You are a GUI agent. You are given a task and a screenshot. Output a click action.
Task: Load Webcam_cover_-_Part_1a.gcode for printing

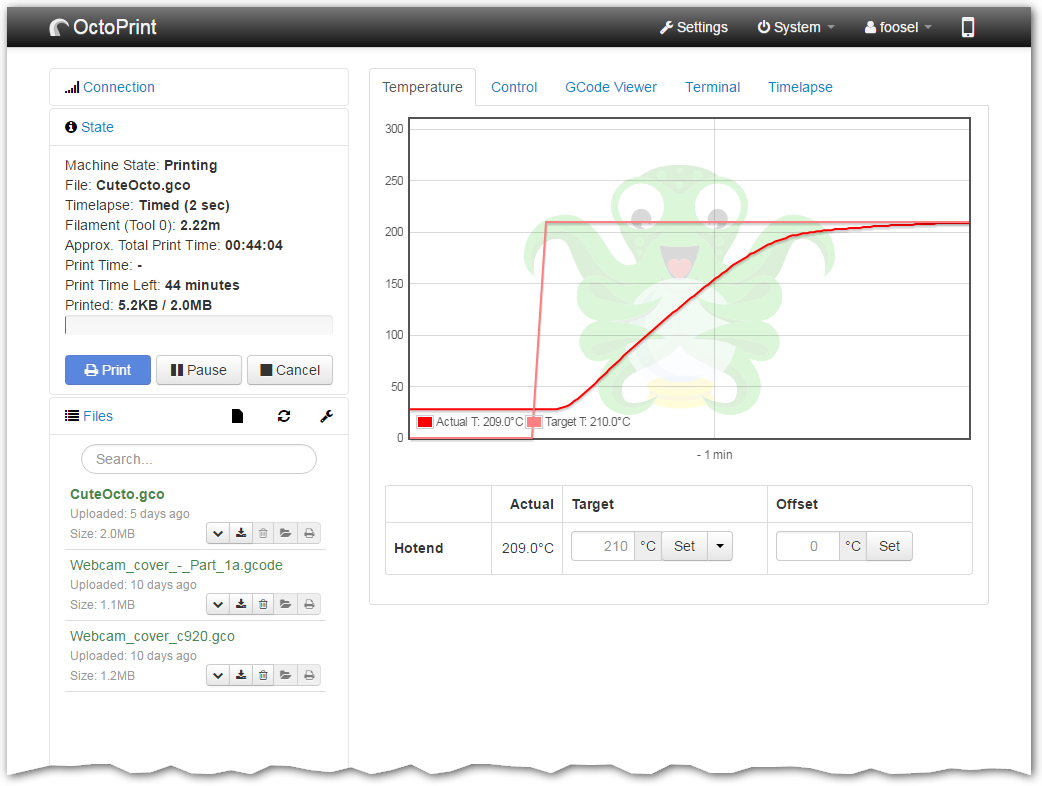pyautogui.click(x=286, y=603)
